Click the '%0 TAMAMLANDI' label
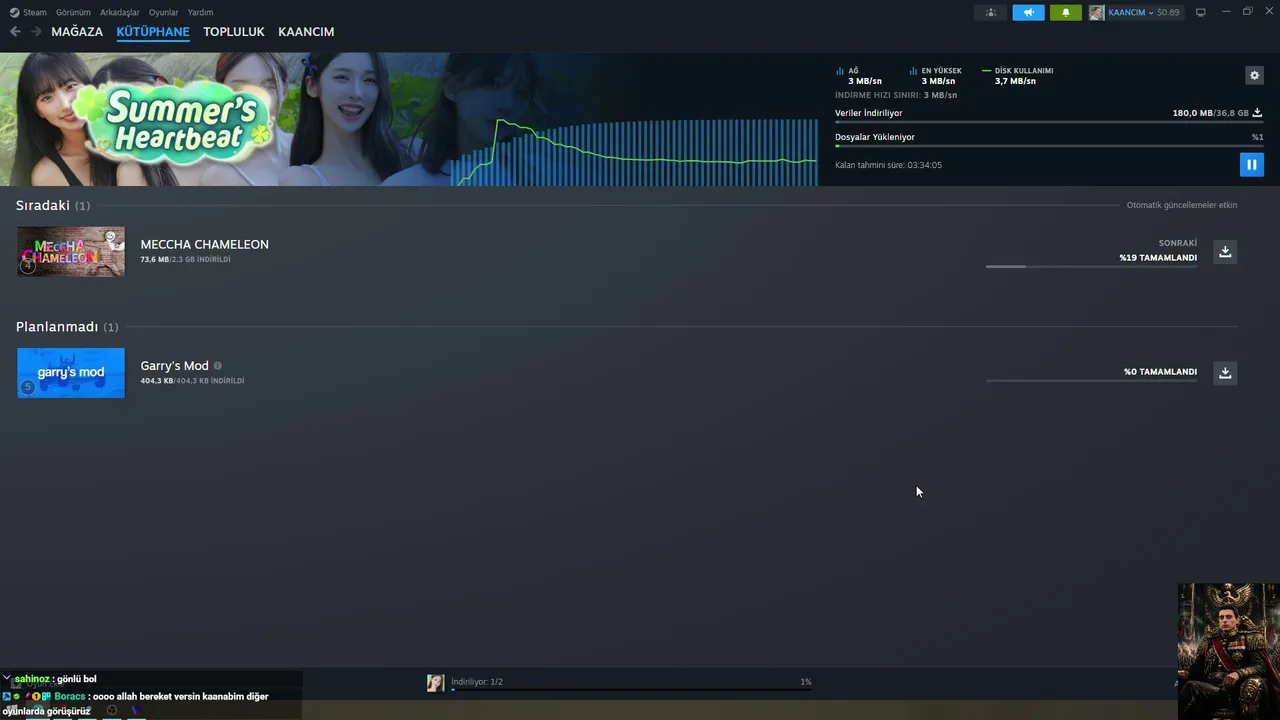1280x720 pixels. point(1160,372)
